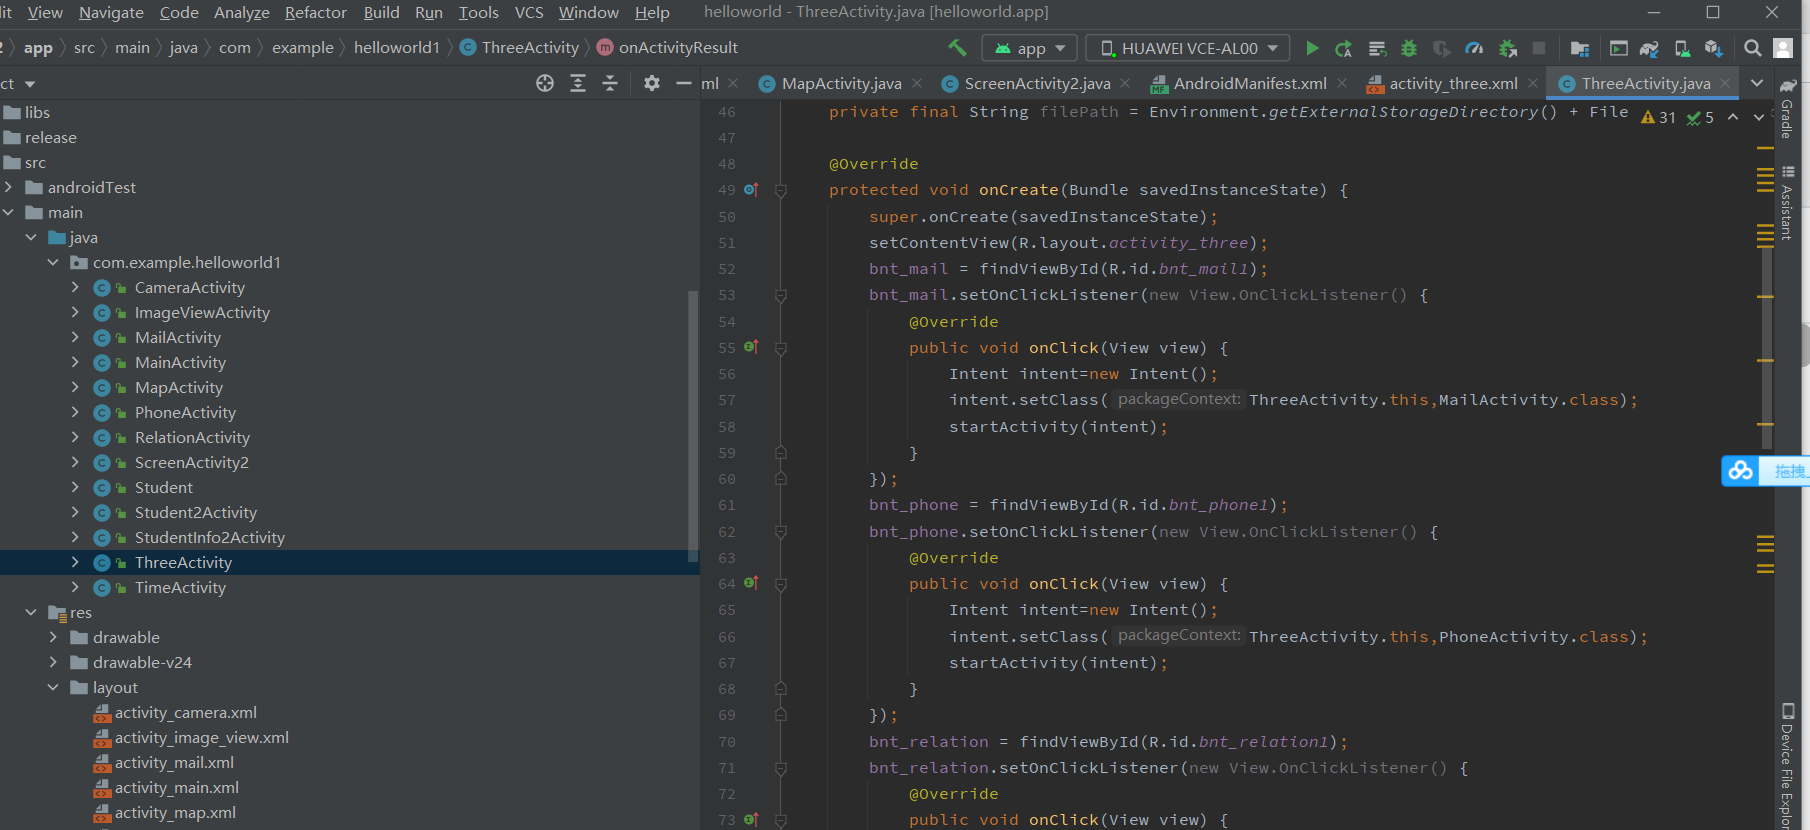Click override gutter icon on line 64

[x=751, y=583]
